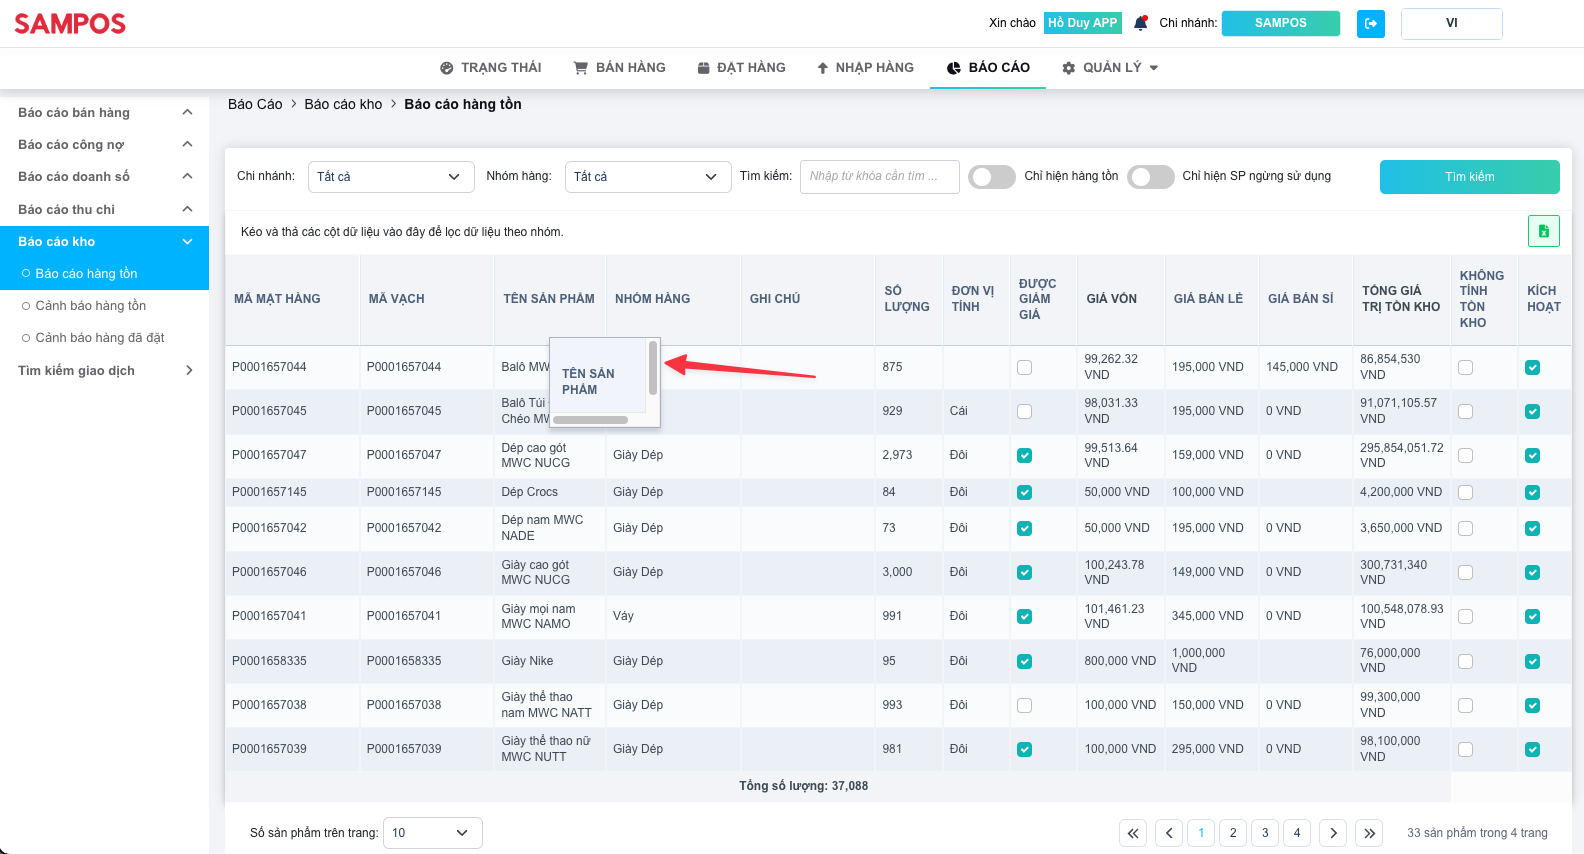Click the vertical scrollbar in popup
The image size is (1584, 854).
coord(653,368)
